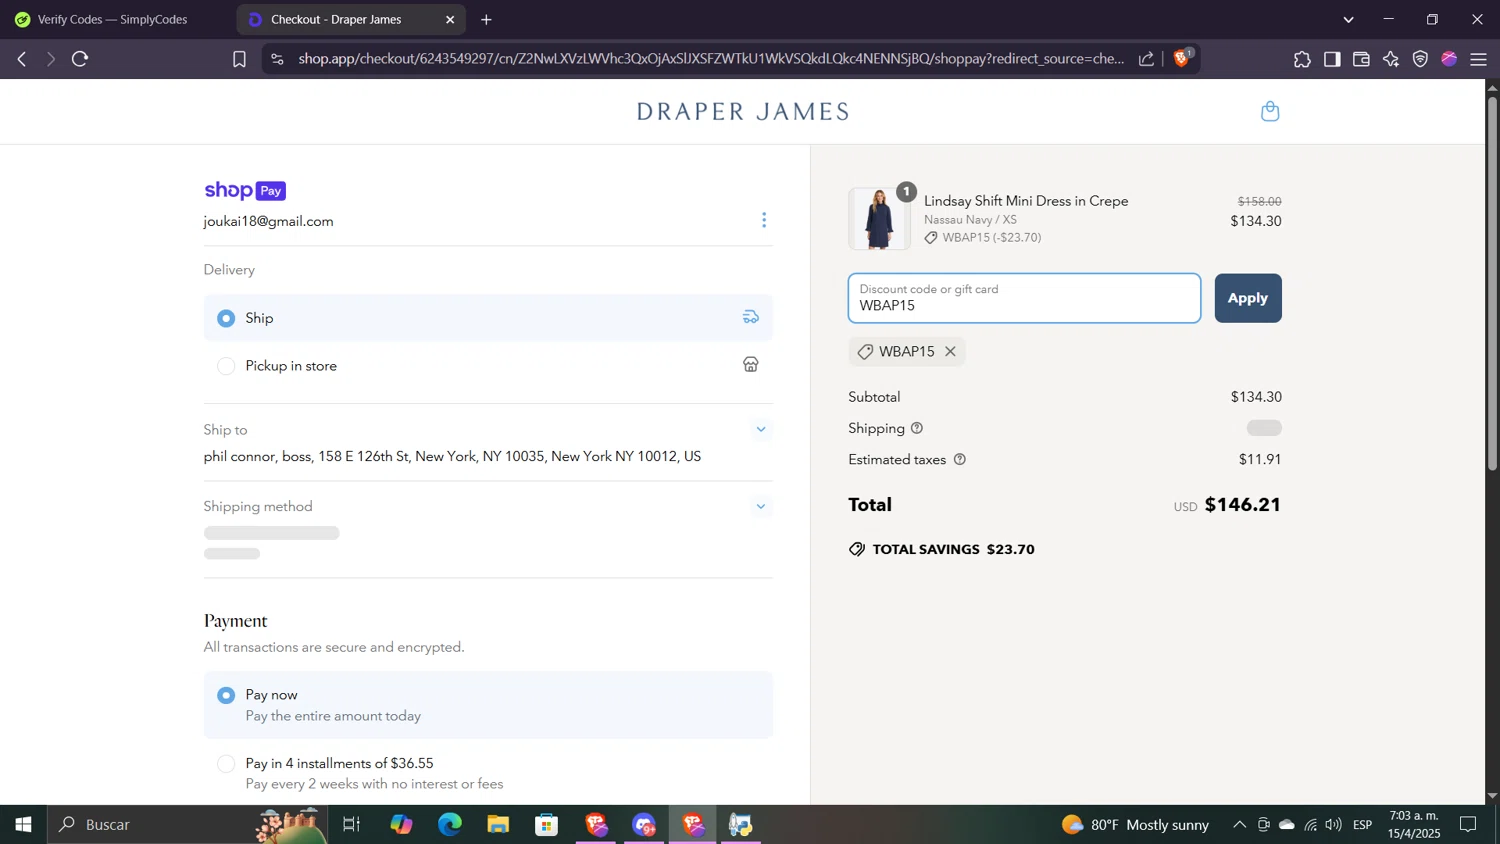This screenshot has width=1500, height=844.
Task: Click the Lindsay Shift Mini Dress in Crepe title
Action: (x=1026, y=201)
